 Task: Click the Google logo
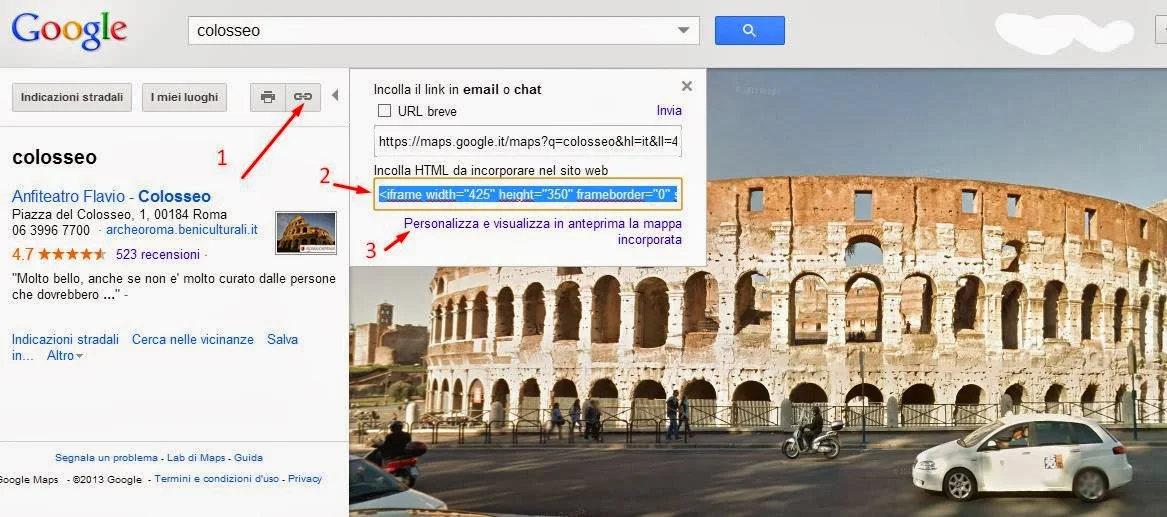click(68, 31)
